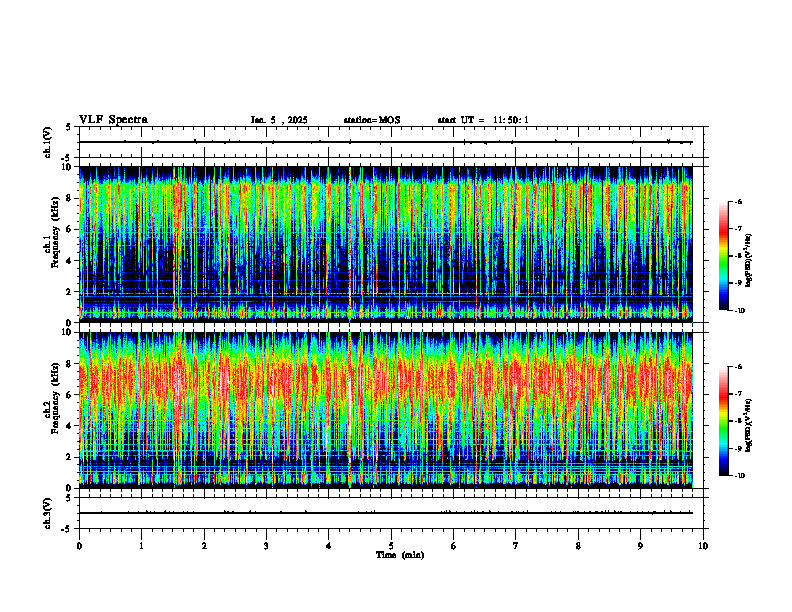Click the time axis tick label "6"
Image resolution: width=792 pixels, height=612 pixels.
coord(454,546)
